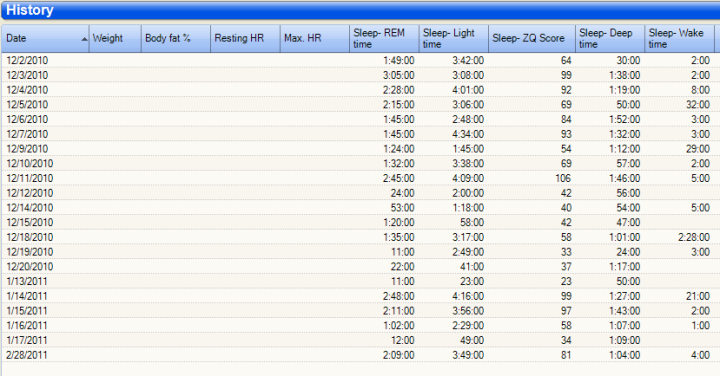720x376 pixels.
Task: Sort by Sleep- REM time column header
Action: (384, 39)
